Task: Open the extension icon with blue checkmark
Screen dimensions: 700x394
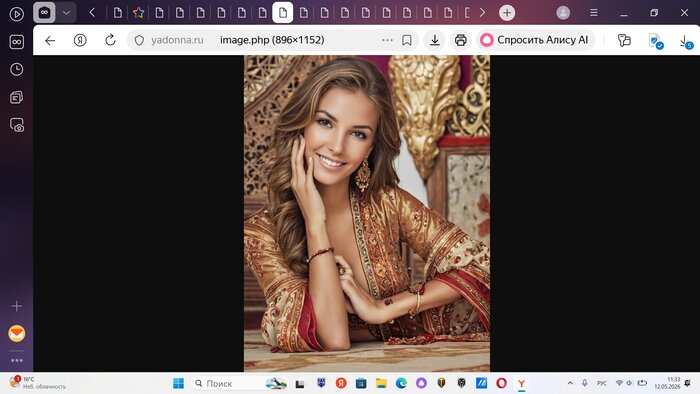Action: coord(655,41)
